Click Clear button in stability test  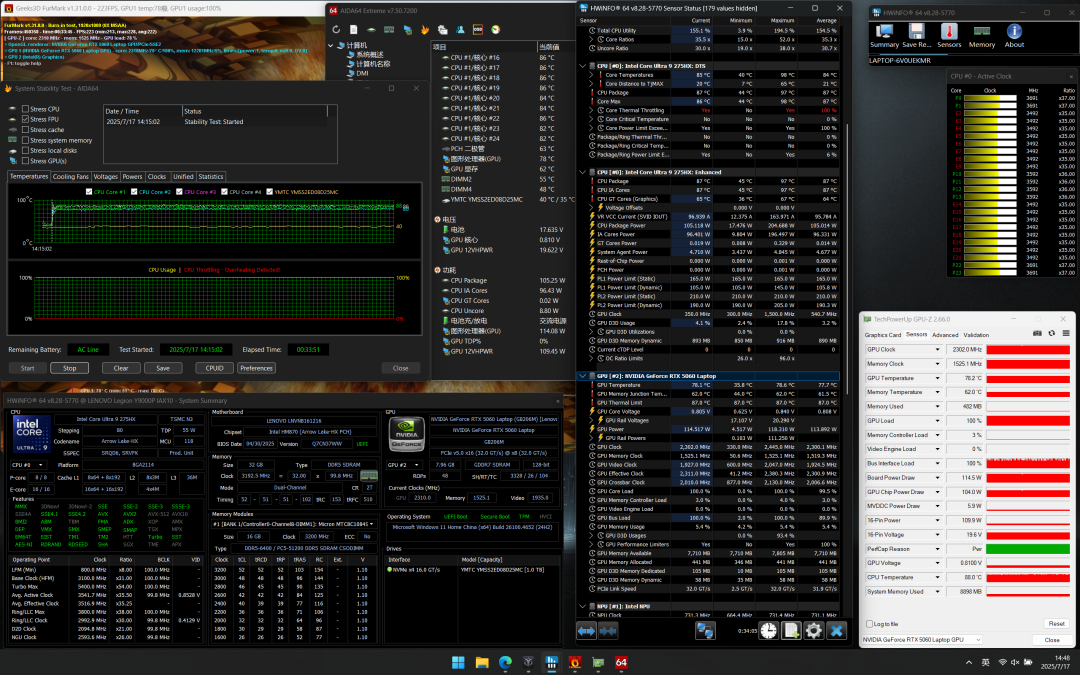coord(121,368)
